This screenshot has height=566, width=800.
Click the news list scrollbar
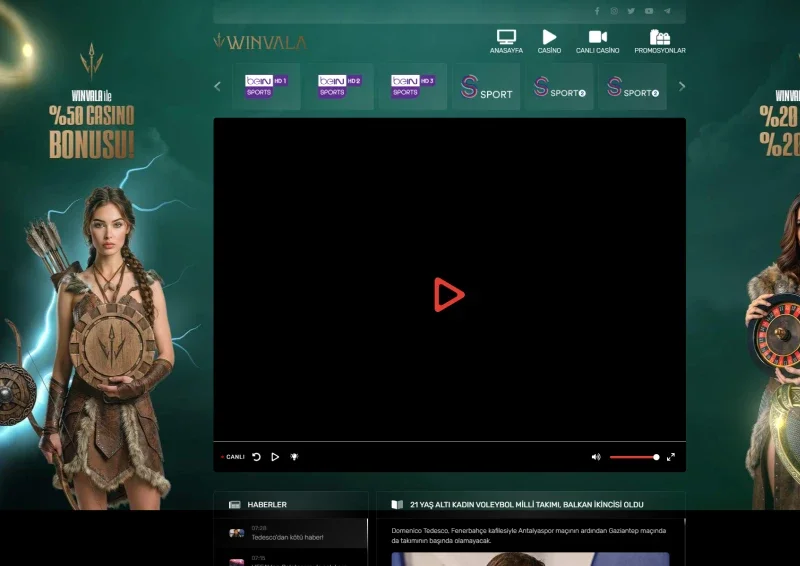[x=367, y=542]
